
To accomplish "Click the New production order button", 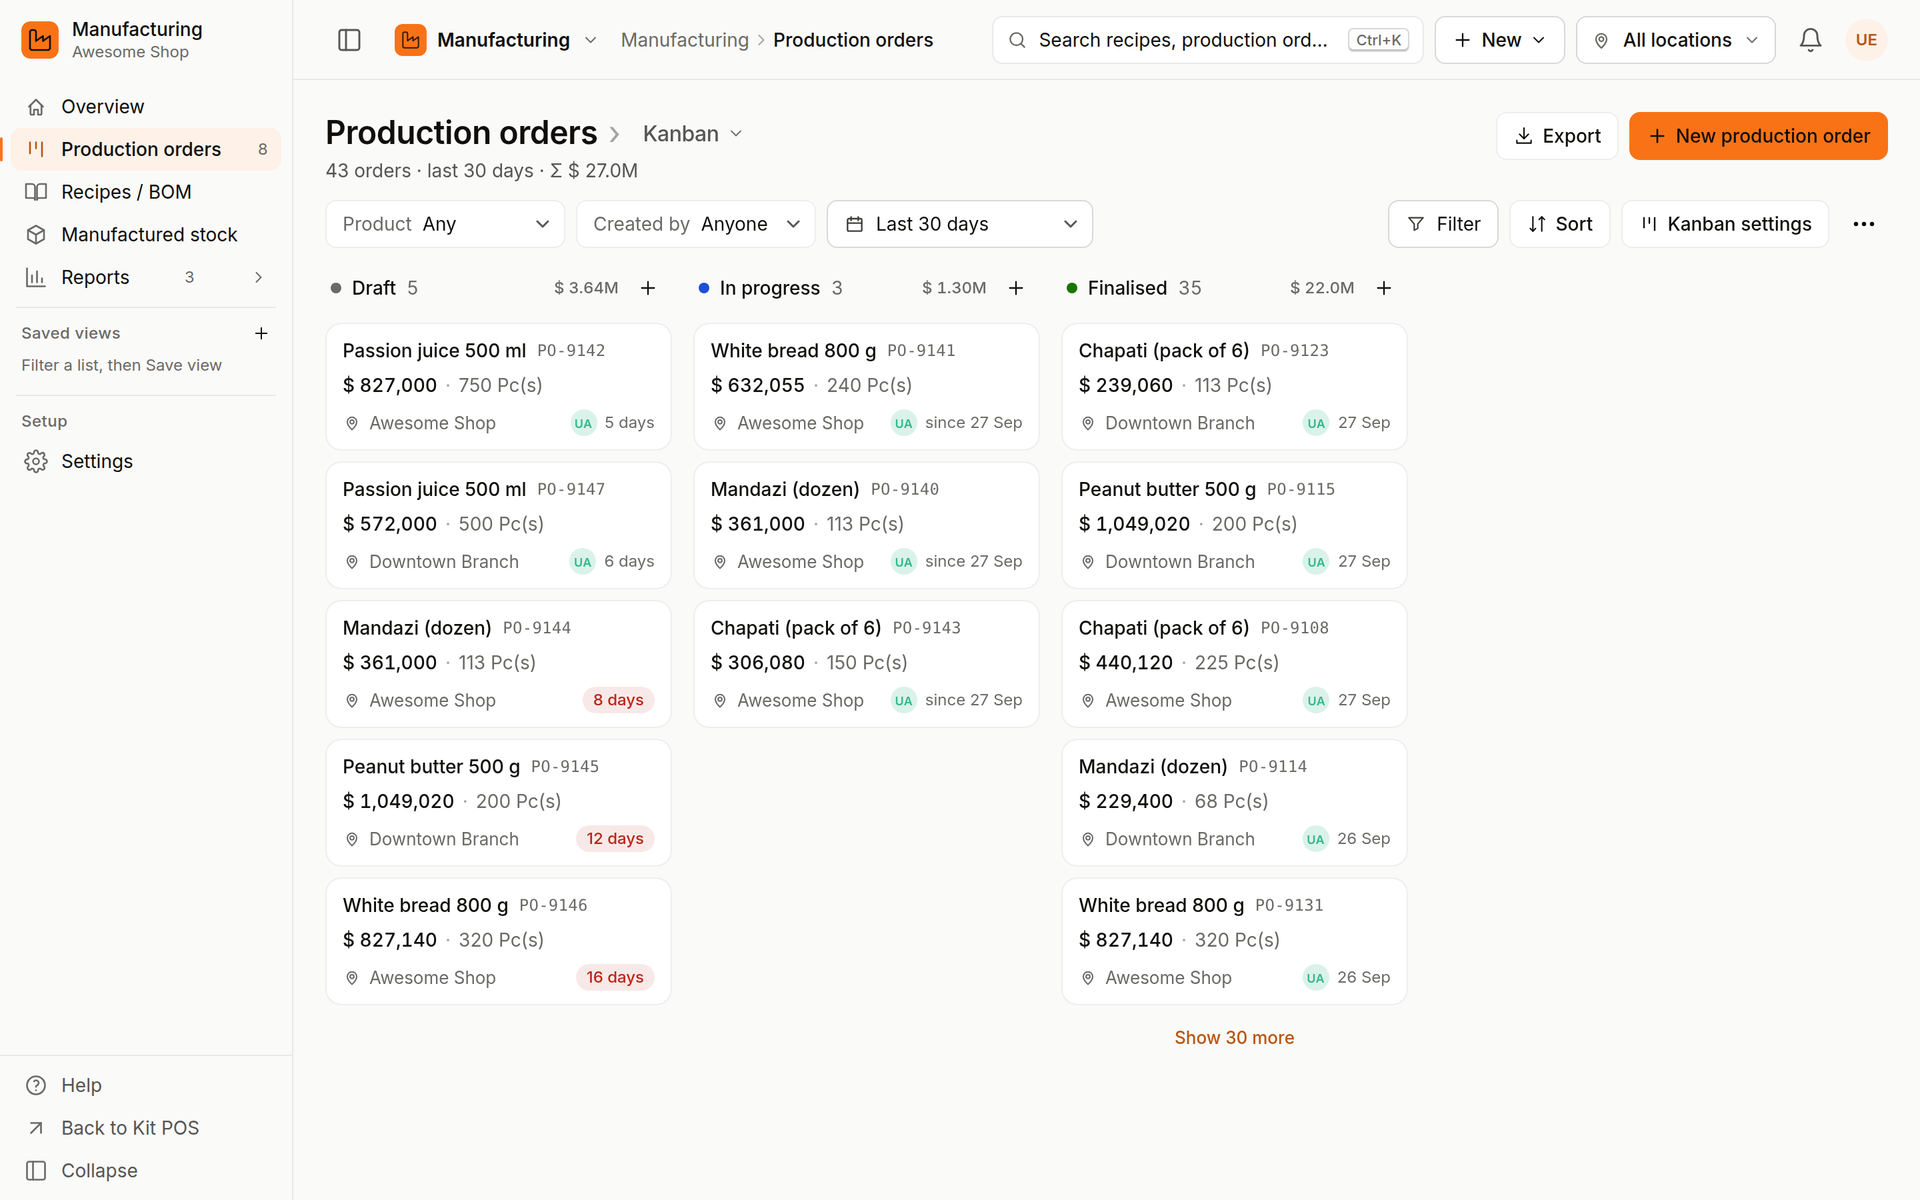I will 1758,136.
